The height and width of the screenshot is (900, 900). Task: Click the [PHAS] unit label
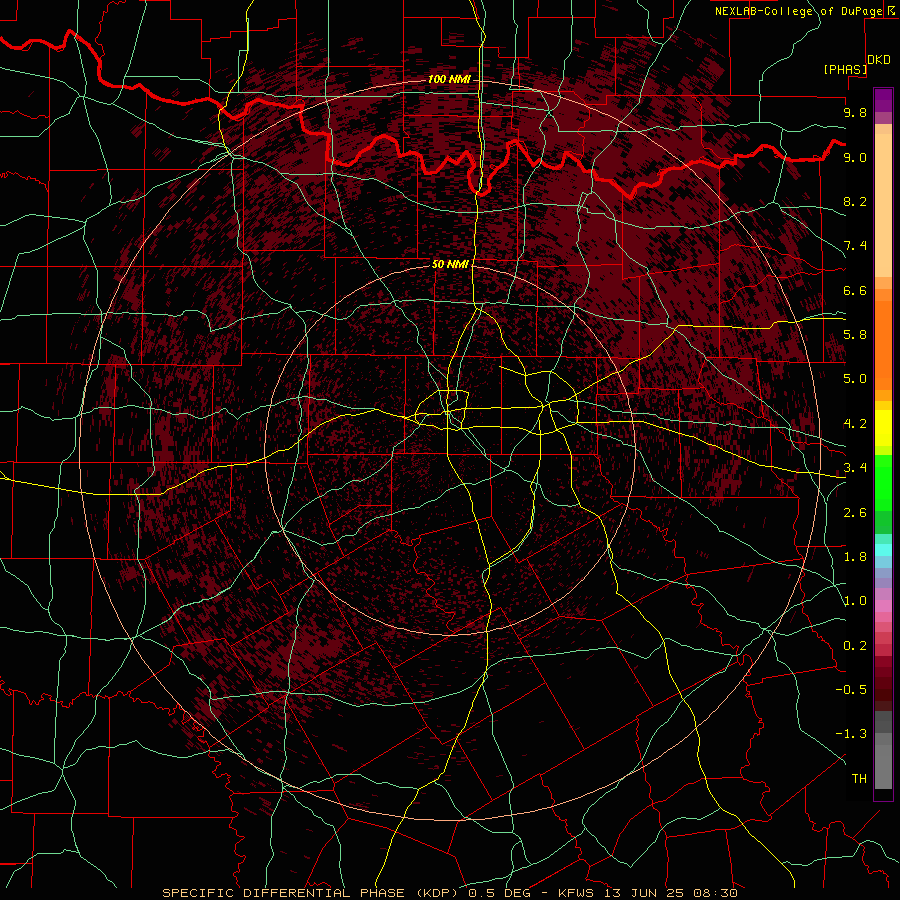[845, 69]
